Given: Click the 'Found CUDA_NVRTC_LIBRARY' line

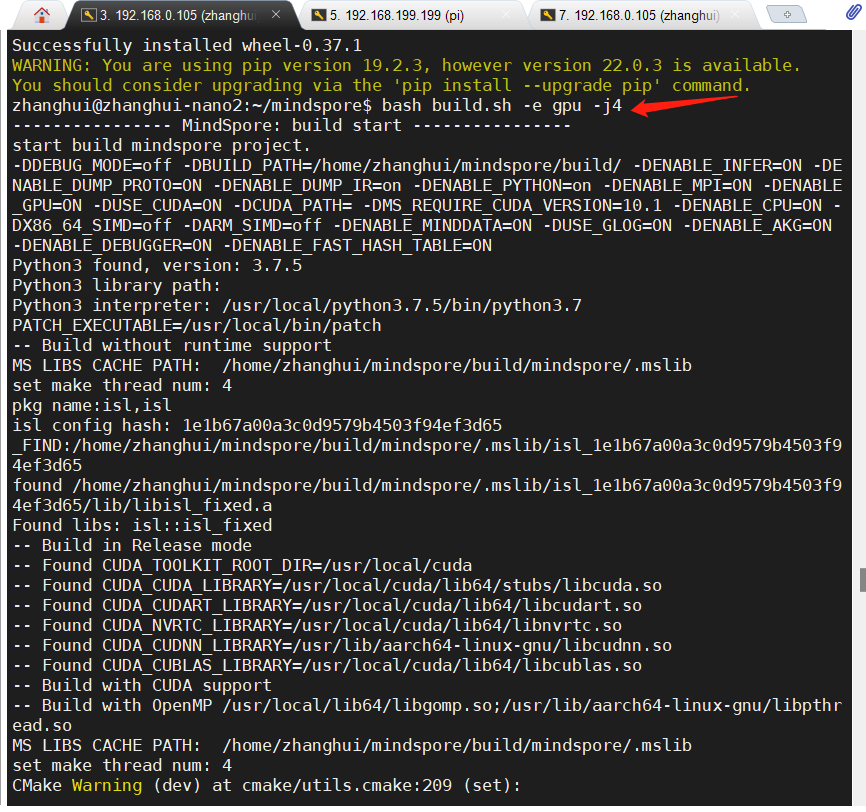Looking at the screenshot, I should (317, 625).
